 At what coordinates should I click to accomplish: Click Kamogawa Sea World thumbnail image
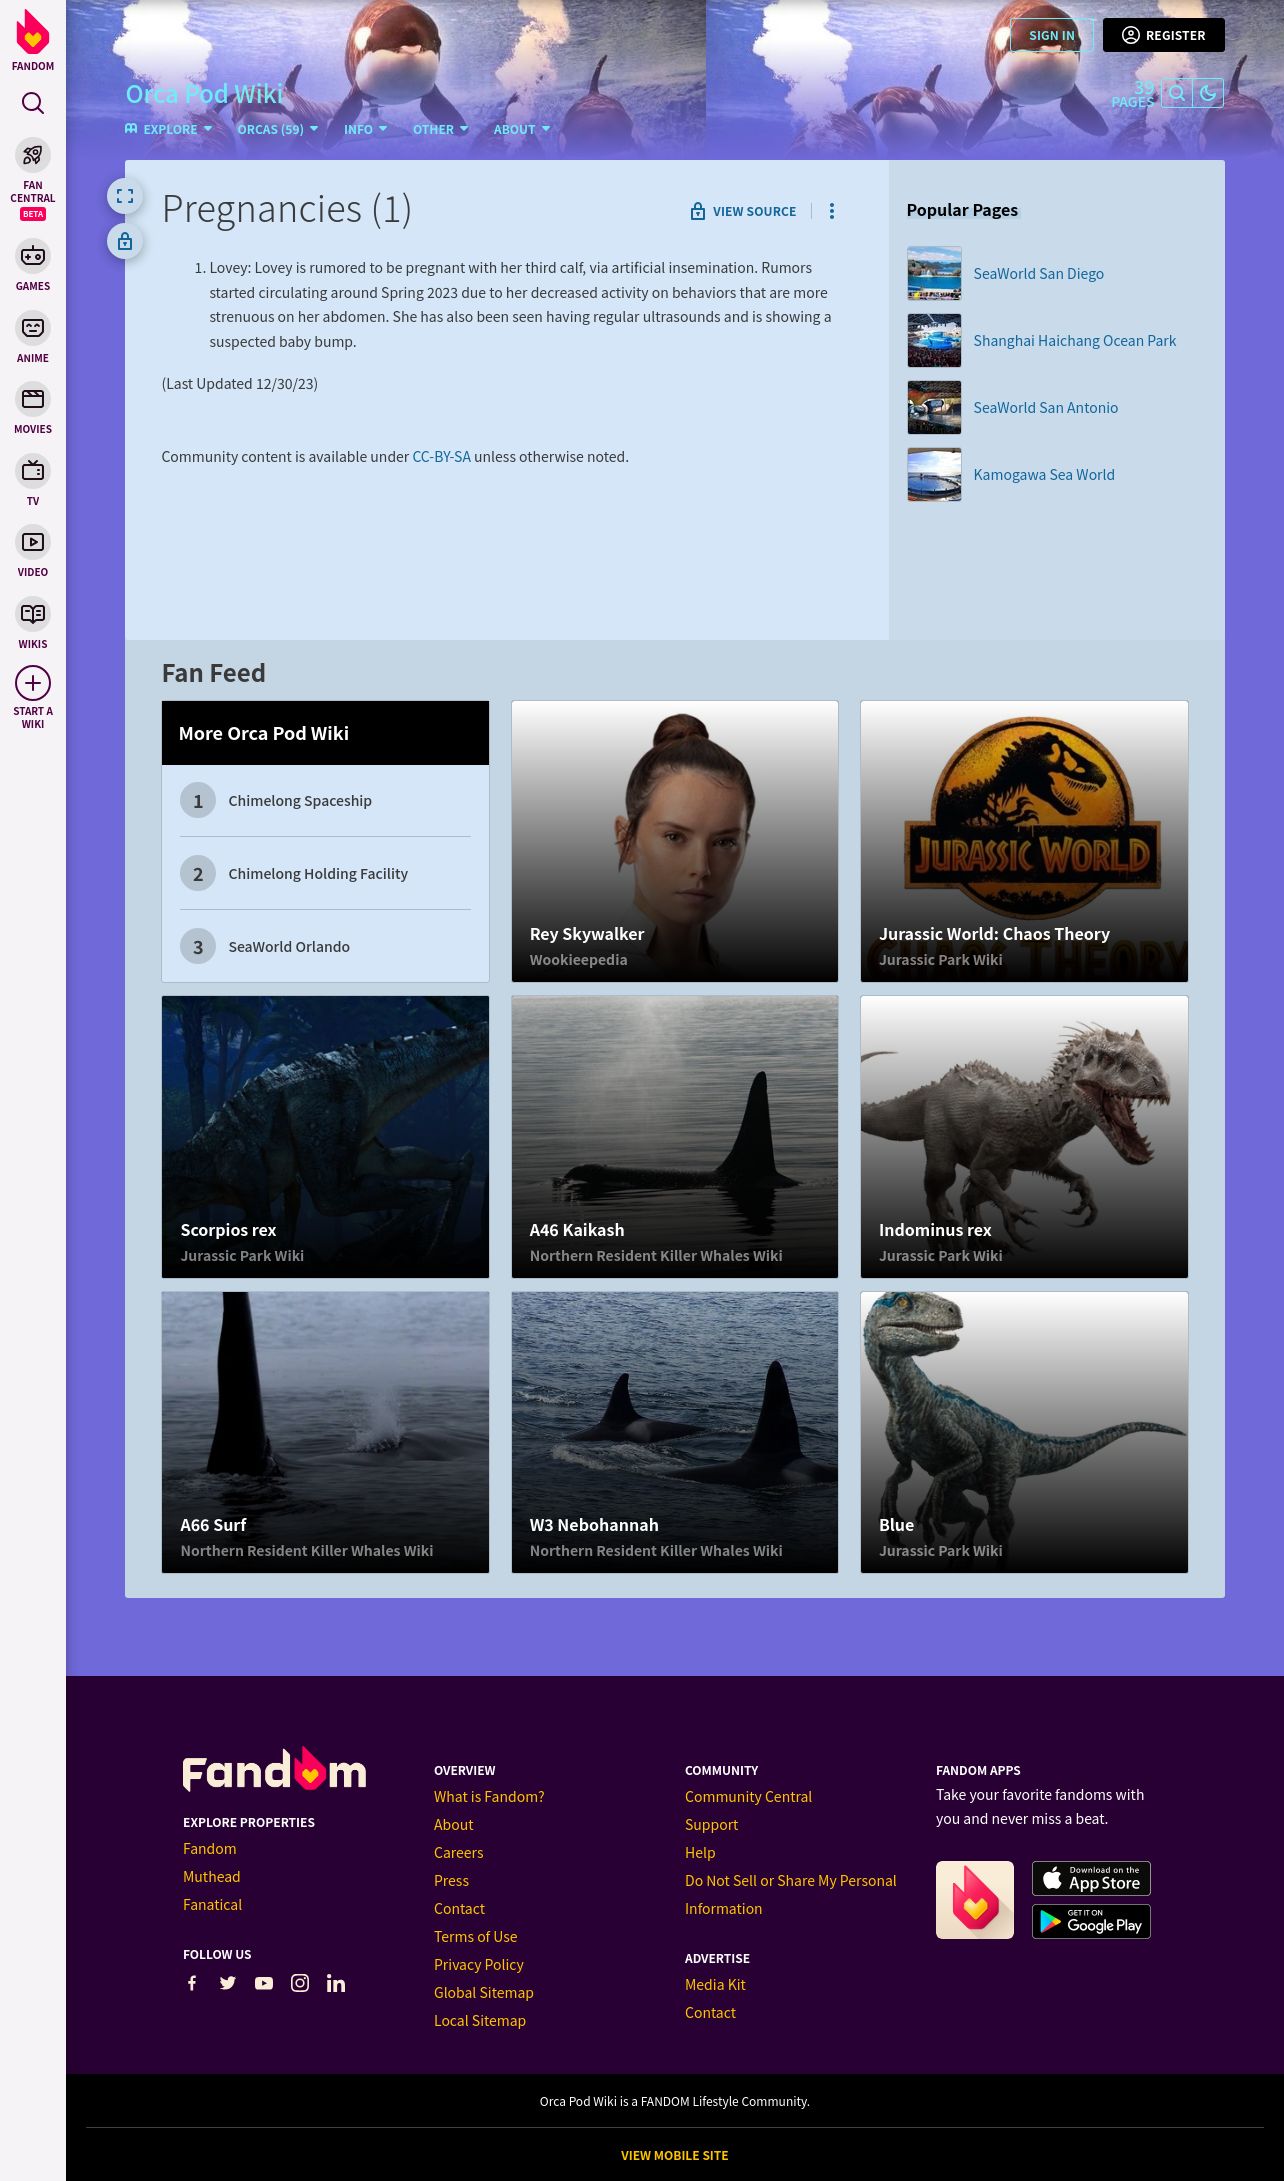coord(934,474)
